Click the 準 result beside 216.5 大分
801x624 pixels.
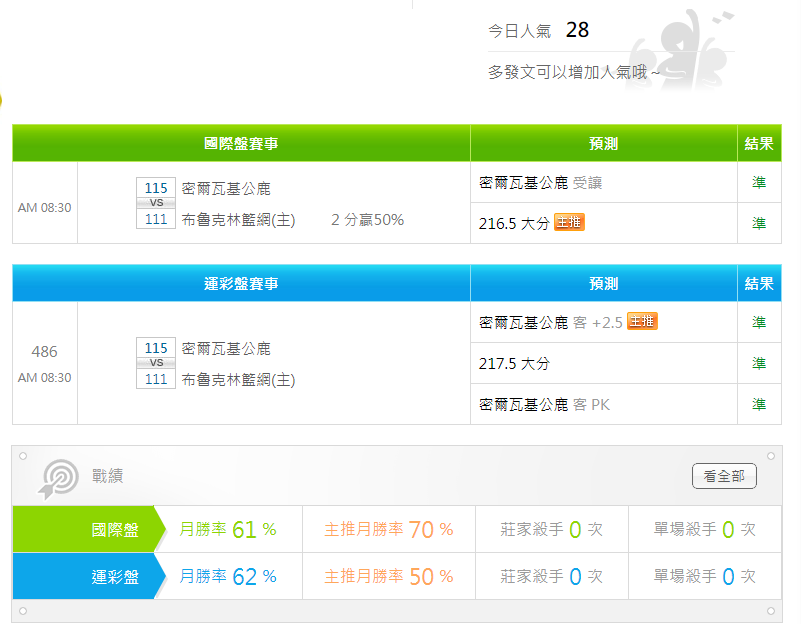pos(759,224)
